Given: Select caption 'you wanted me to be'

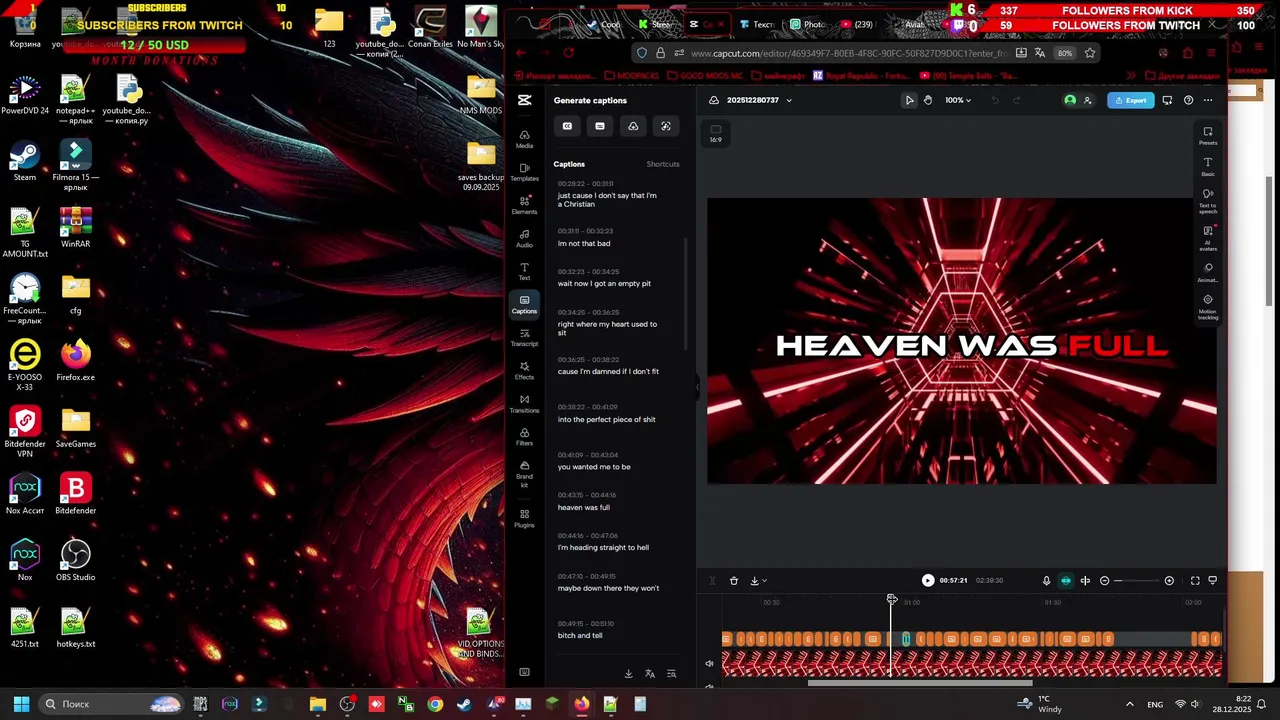Looking at the screenshot, I should 594,467.
